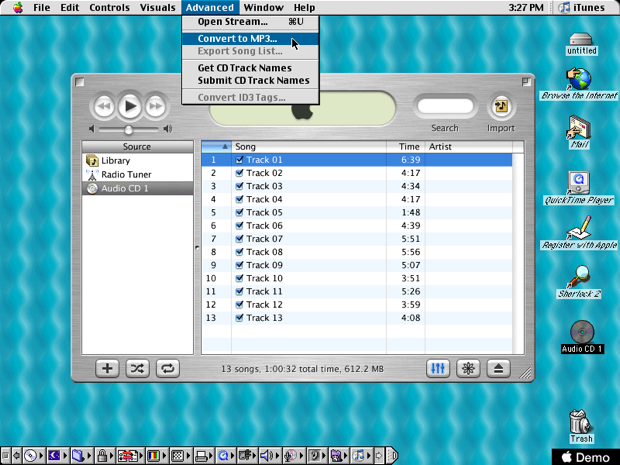This screenshot has height=465, width=620.
Task: Uncheck the Track 01 checkbox
Action: pyautogui.click(x=239, y=160)
